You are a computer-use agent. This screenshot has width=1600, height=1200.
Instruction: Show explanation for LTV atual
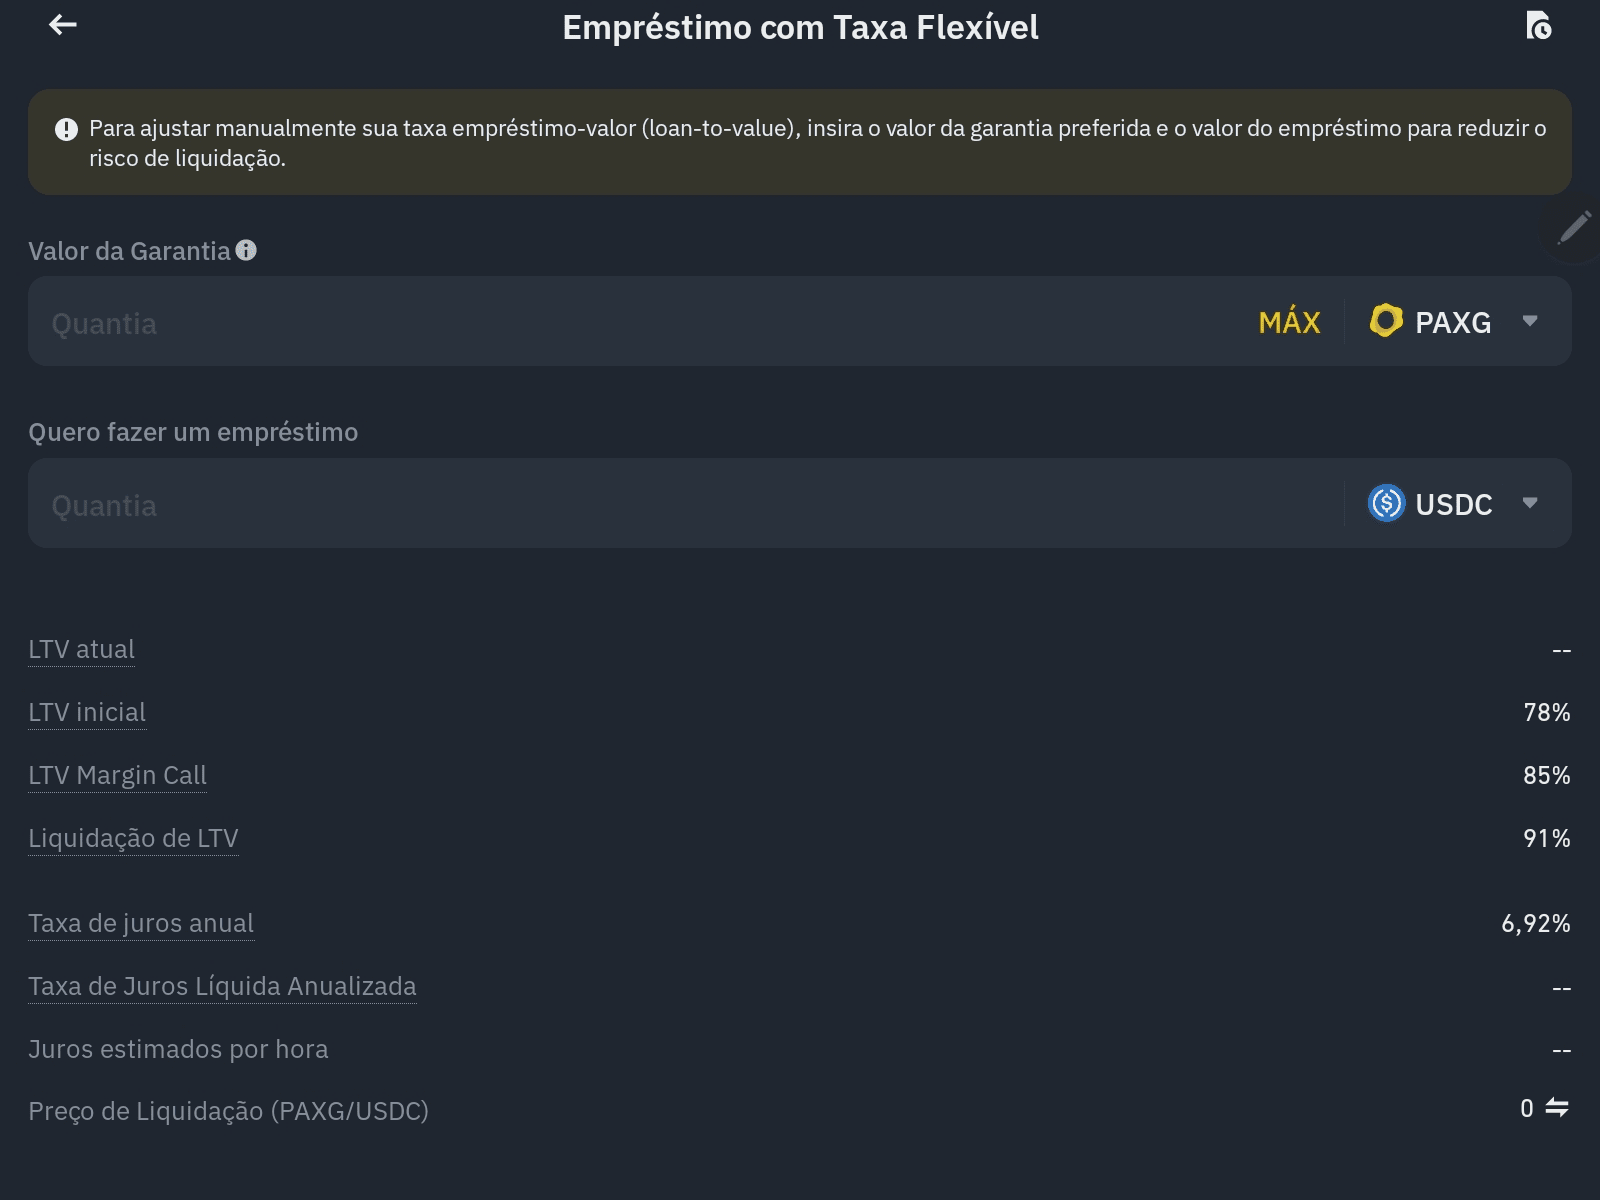click(81, 649)
